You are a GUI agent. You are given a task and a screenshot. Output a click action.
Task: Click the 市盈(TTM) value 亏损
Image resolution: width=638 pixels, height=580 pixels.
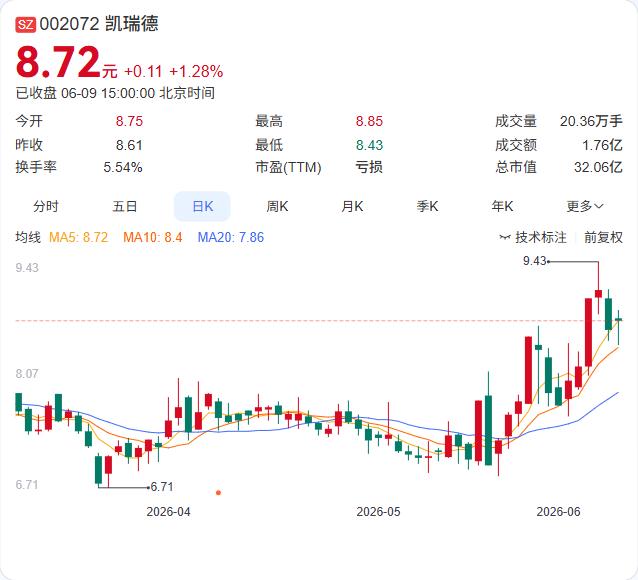click(369, 167)
